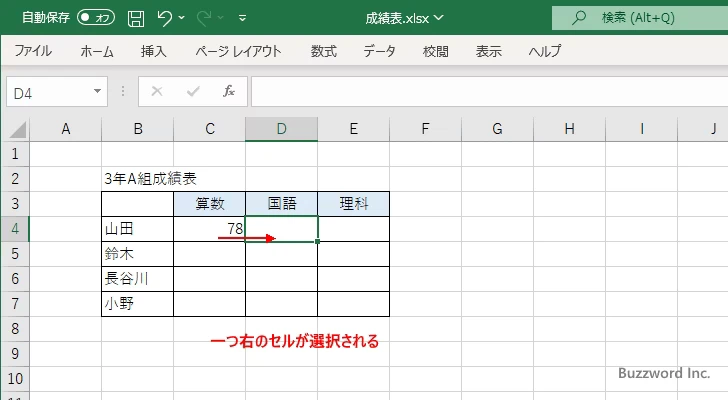The height and width of the screenshot is (400, 728).
Task: Select row 1 header
Action: click(15, 154)
